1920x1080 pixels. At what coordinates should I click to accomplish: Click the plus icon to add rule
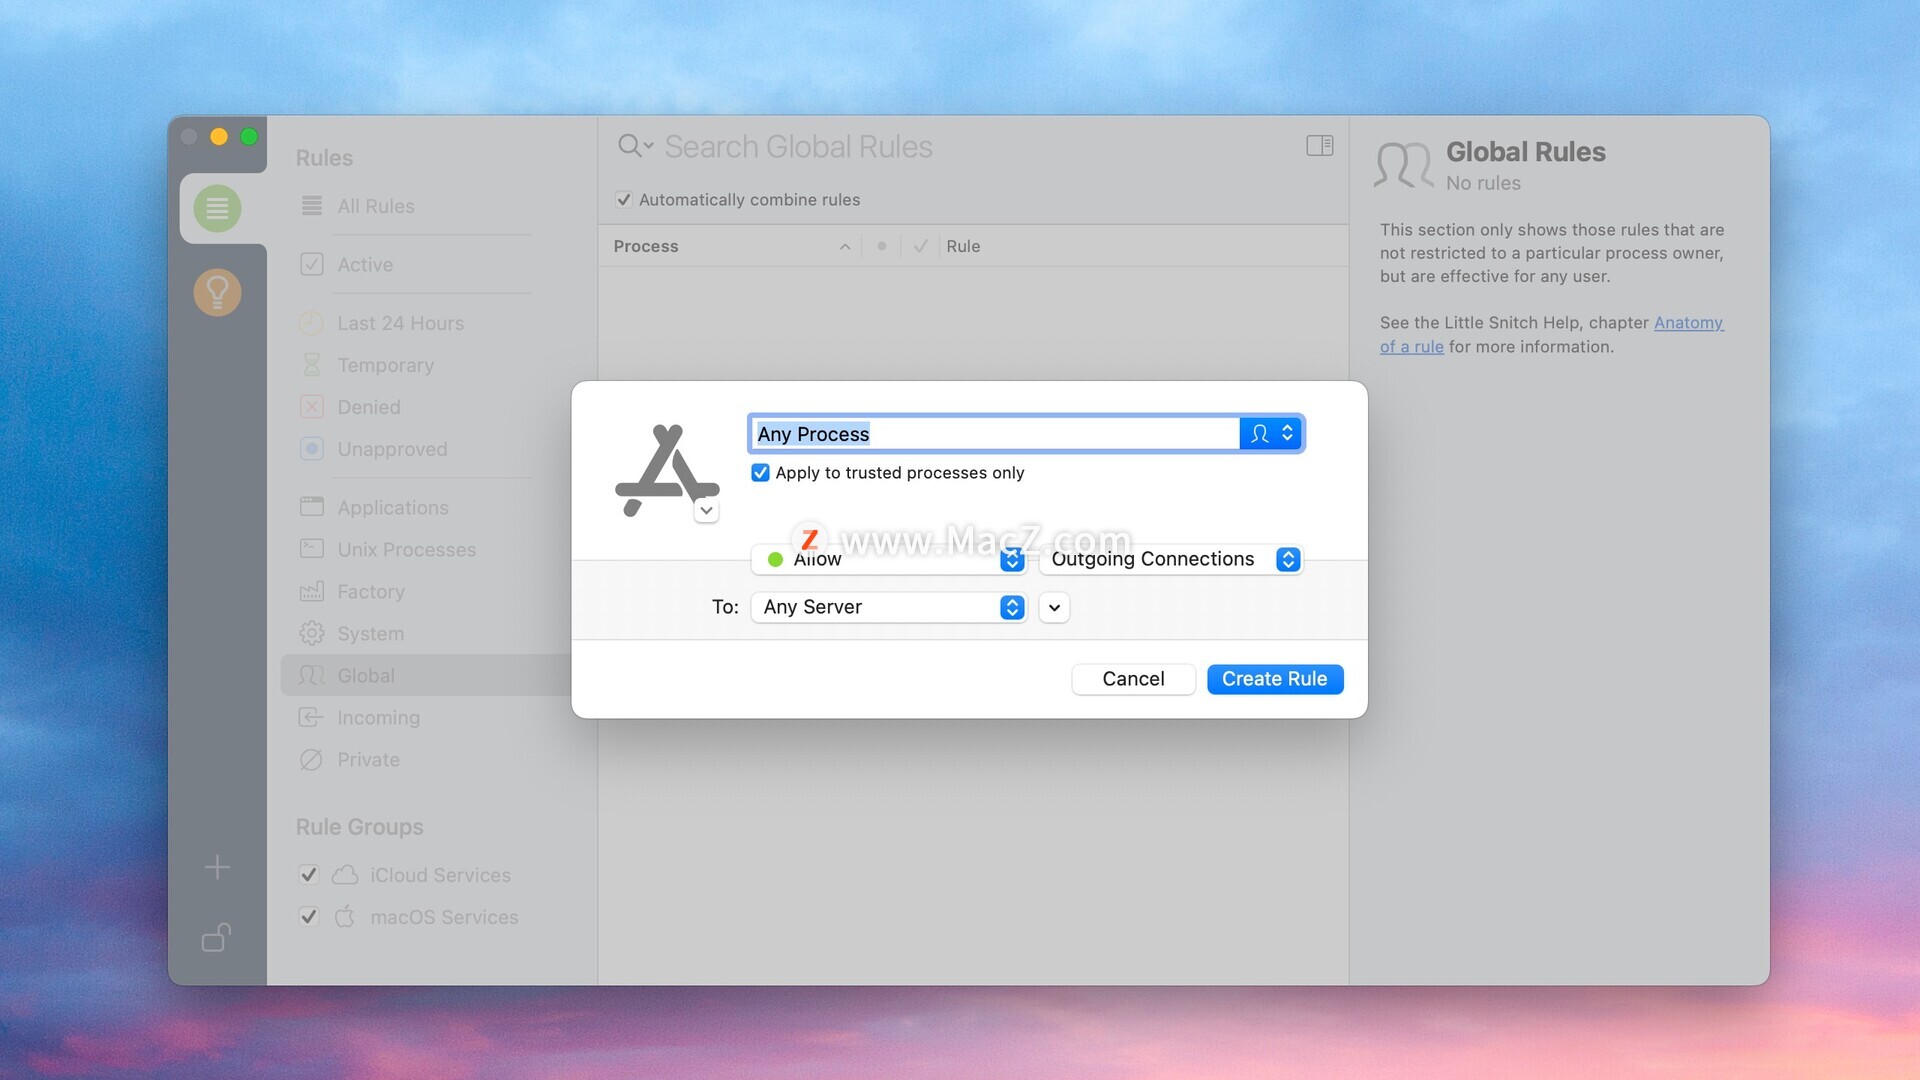point(217,867)
